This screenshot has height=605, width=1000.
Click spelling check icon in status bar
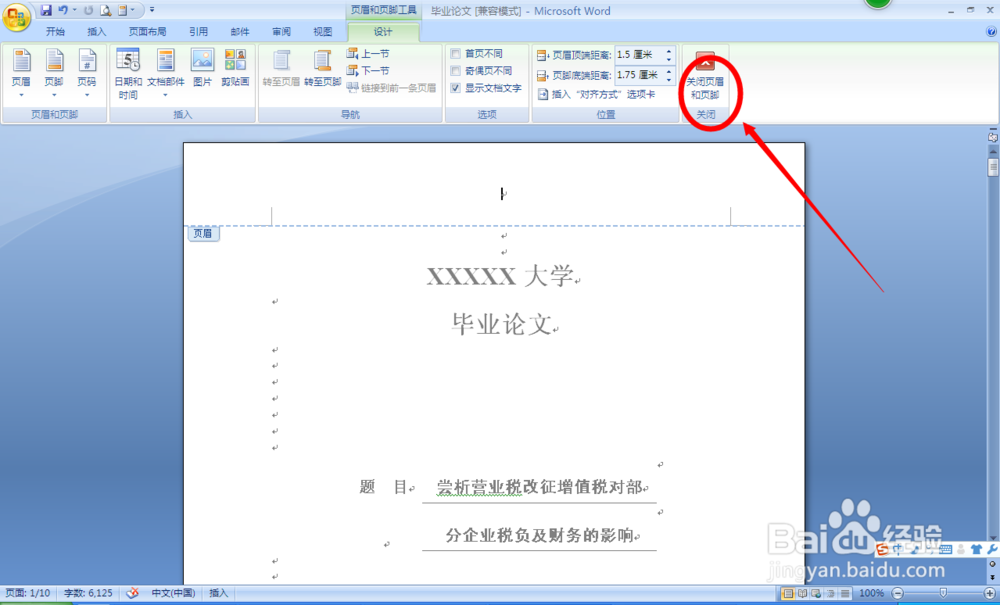pos(132,593)
